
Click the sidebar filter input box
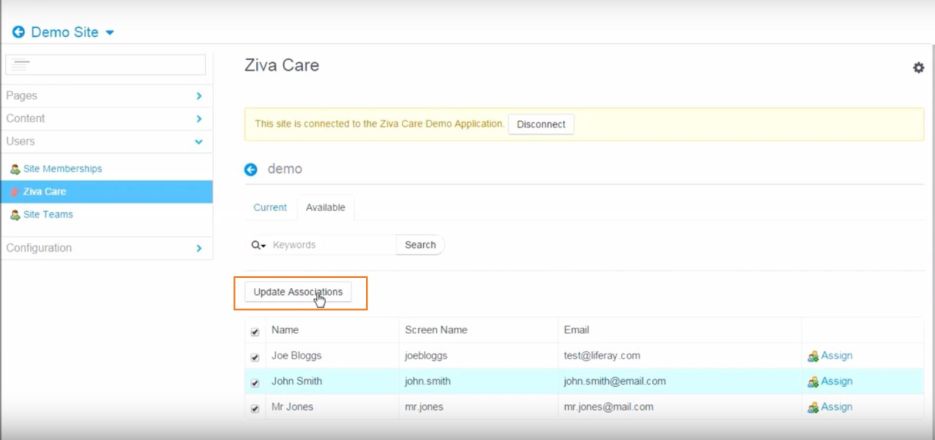106,64
